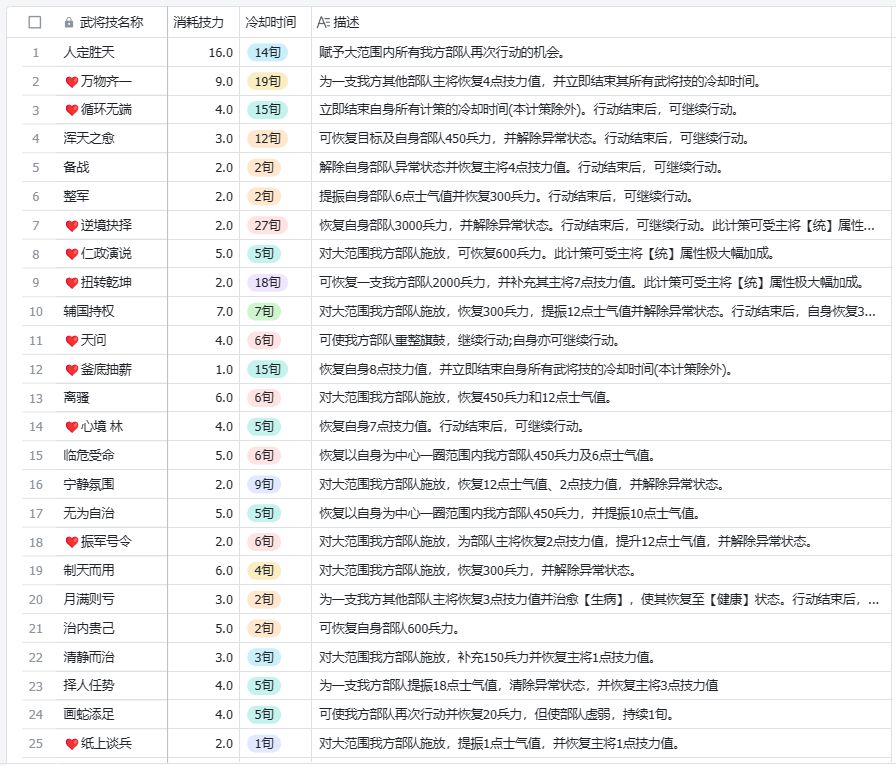Click the 12旬 cooldown tag for 浑天之愈
Image resolution: width=896 pixels, height=766 pixels.
tap(267, 138)
